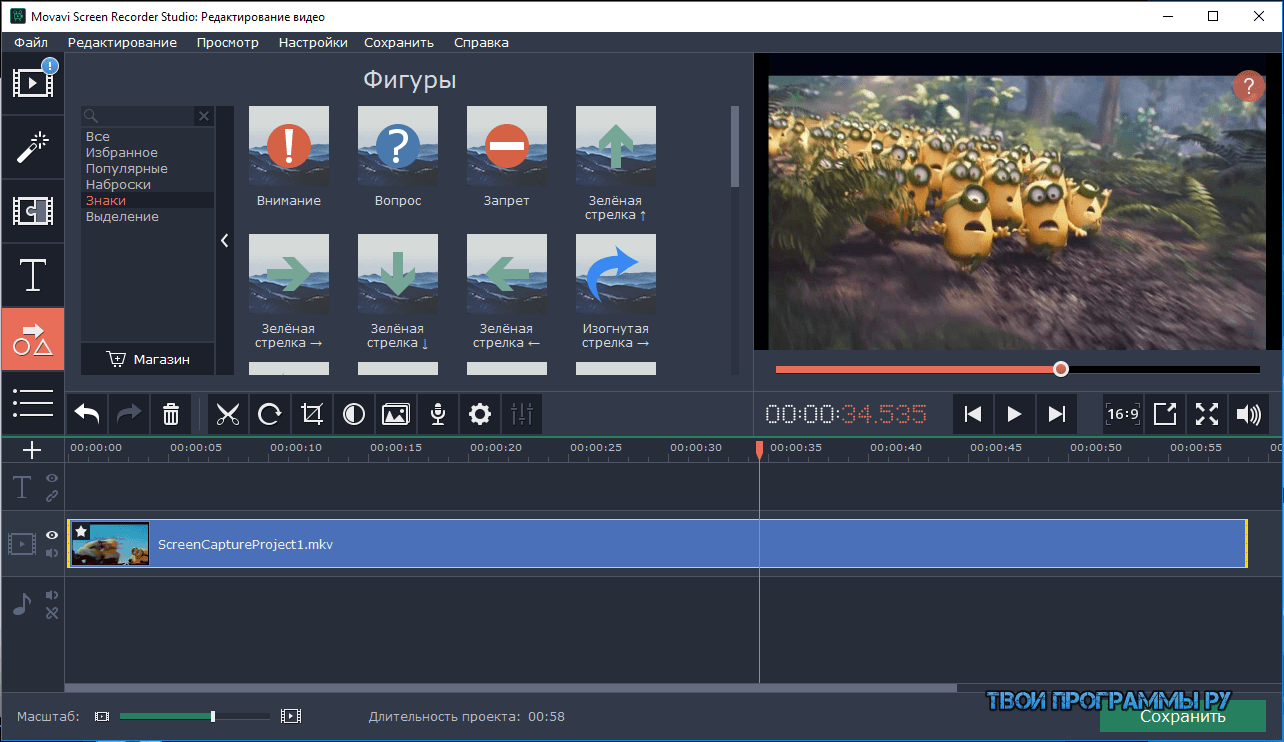Select the Избранное category
Image resolution: width=1284 pixels, height=742 pixels.
122,153
